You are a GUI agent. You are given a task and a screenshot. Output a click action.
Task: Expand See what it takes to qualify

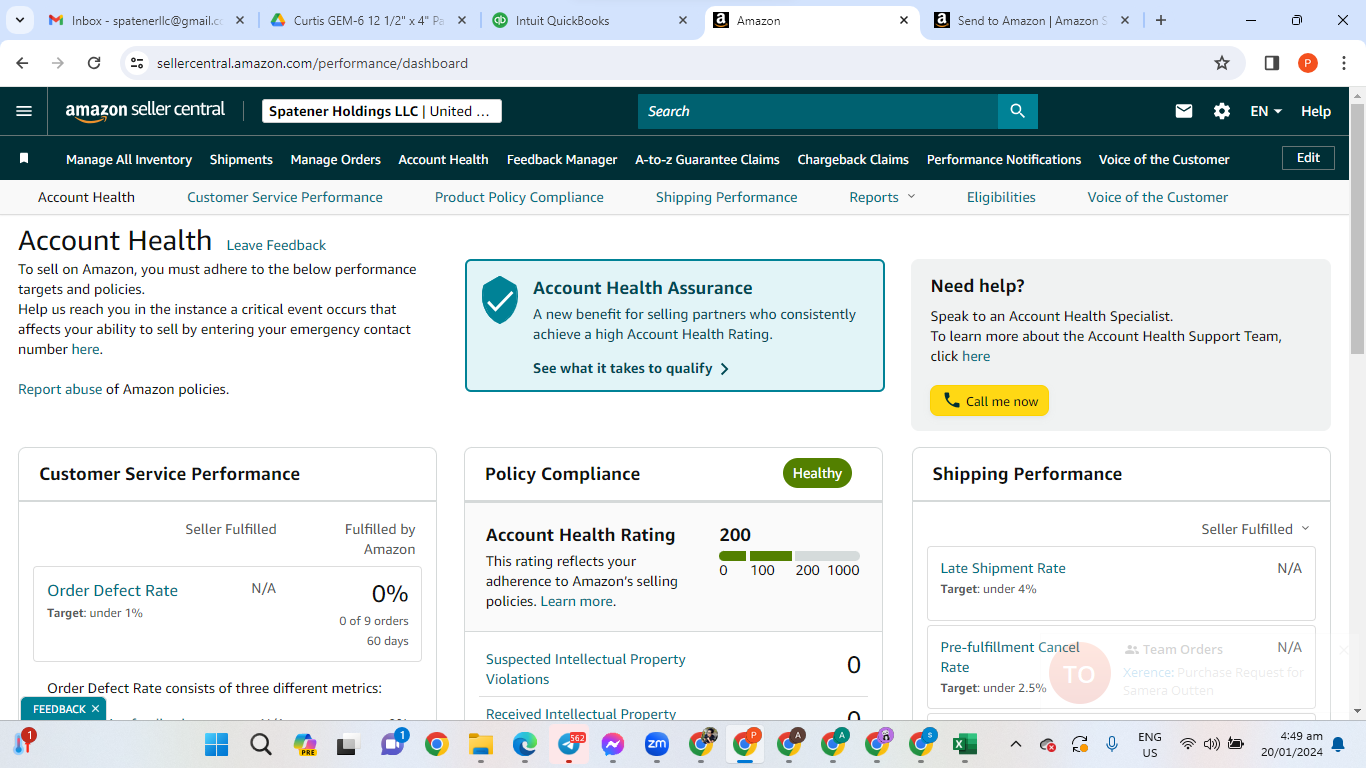[631, 368]
